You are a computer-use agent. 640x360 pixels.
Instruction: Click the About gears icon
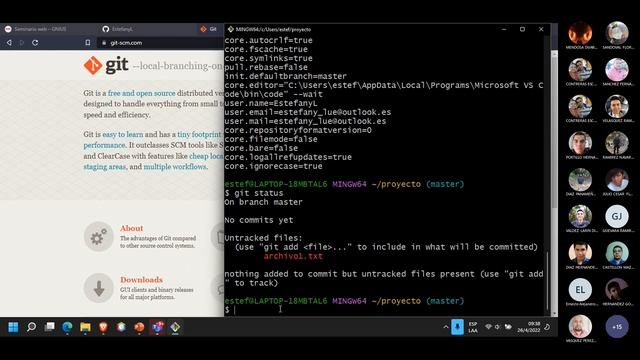click(x=98, y=237)
